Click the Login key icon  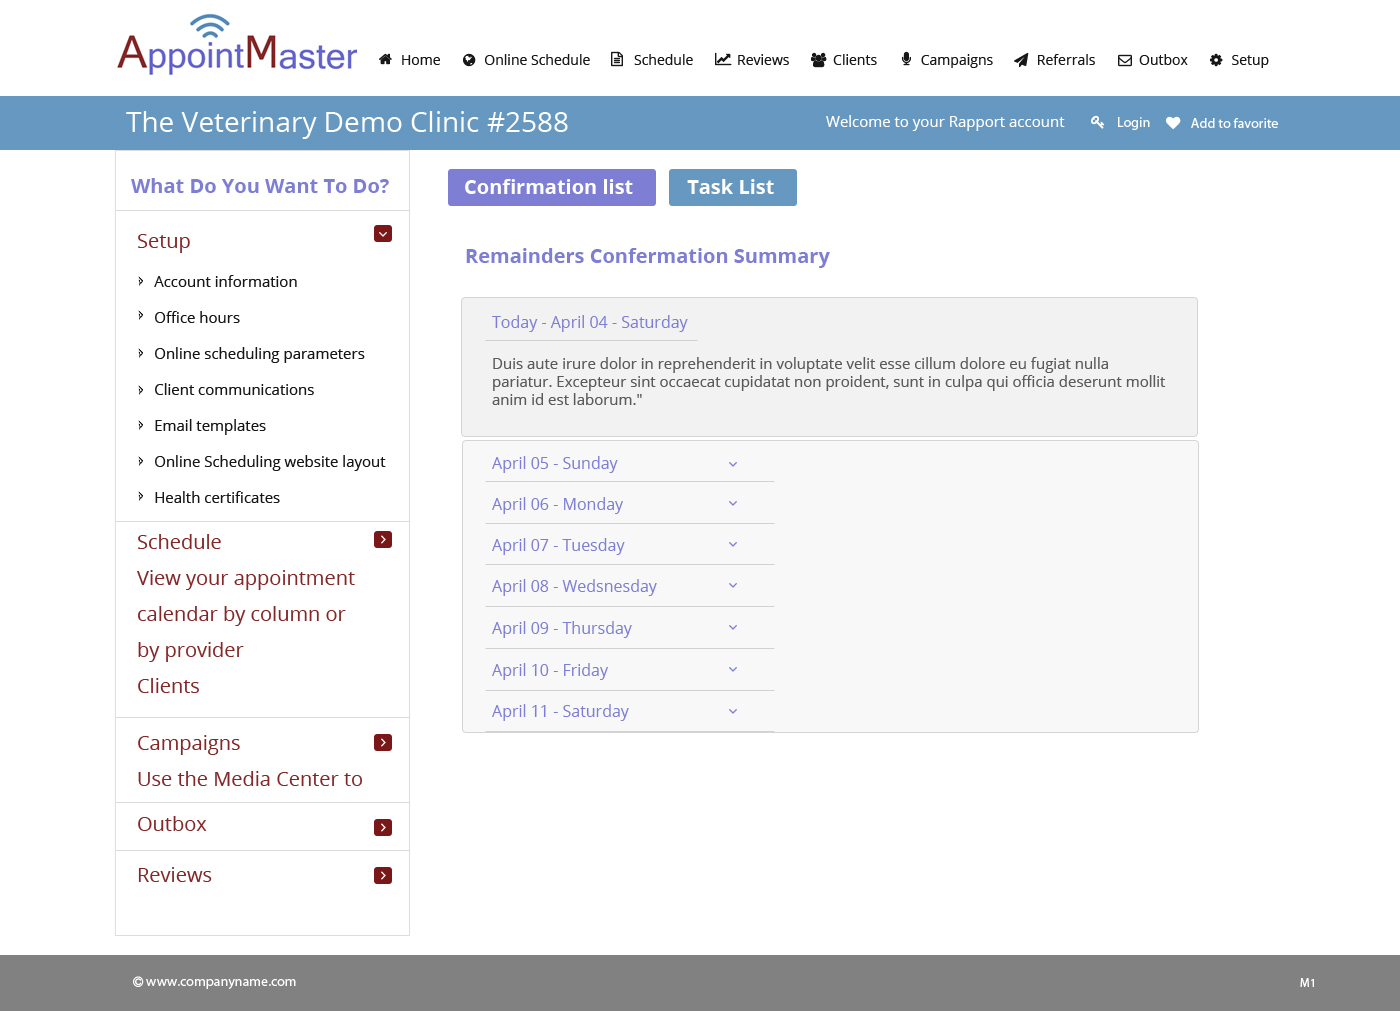click(x=1097, y=122)
